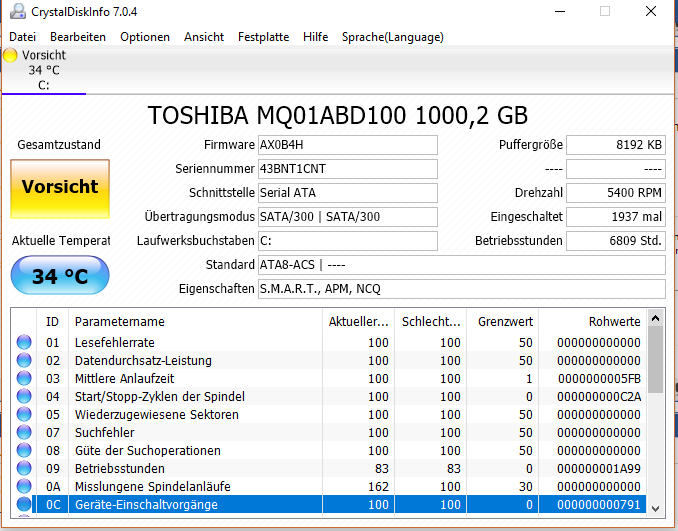This screenshot has height=531, width=678.
Task: Click the SMART list scrollbar thumb
Action: tap(656, 360)
